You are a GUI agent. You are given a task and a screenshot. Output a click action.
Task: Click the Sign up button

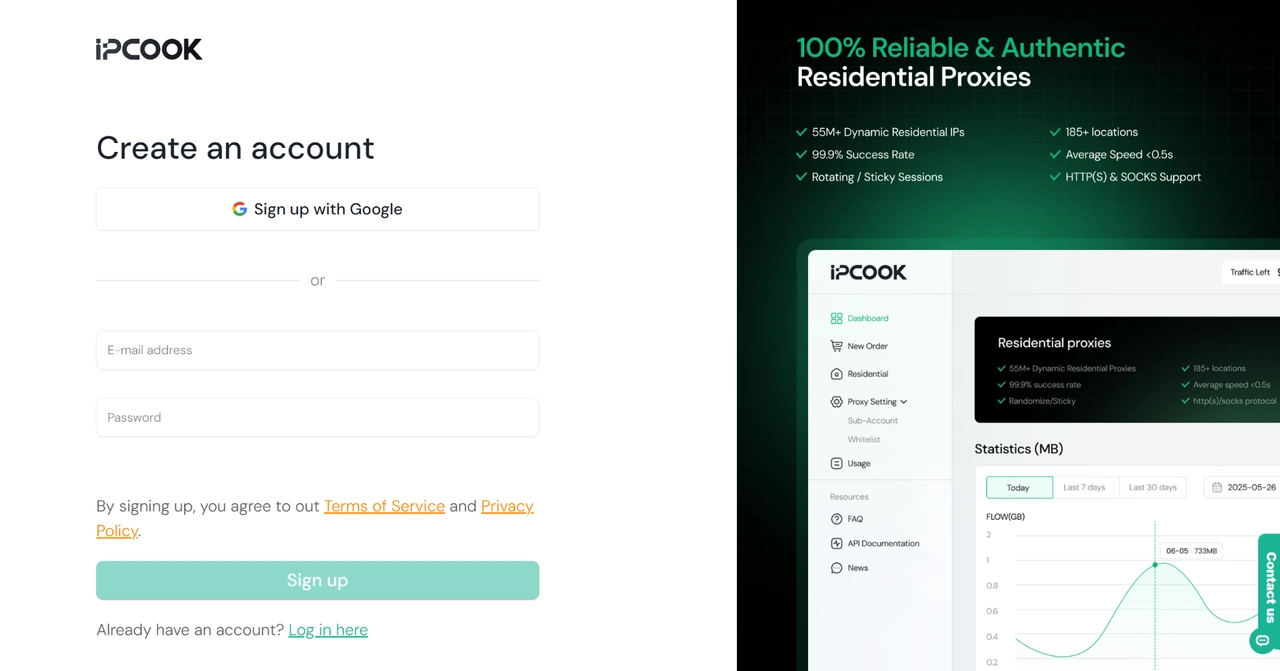317,580
